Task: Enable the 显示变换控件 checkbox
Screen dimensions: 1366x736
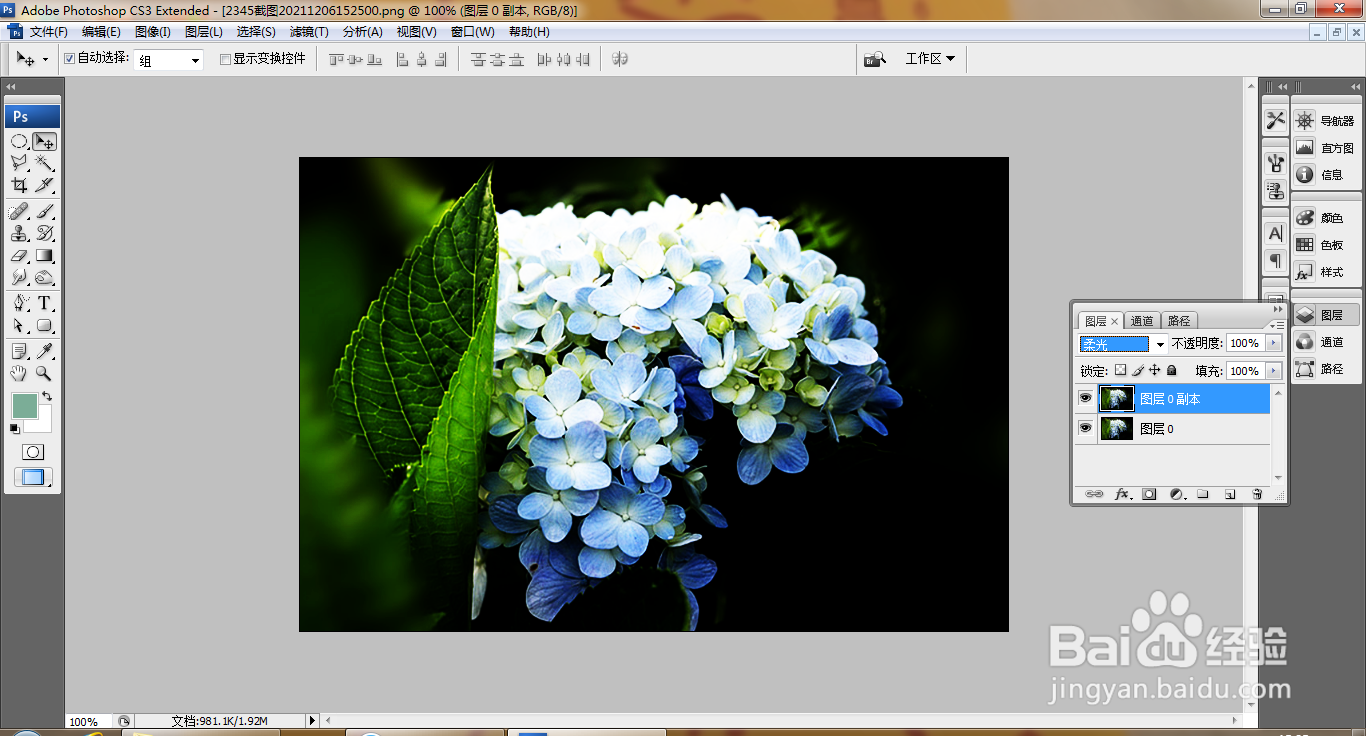Action: [x=225, y=59]
